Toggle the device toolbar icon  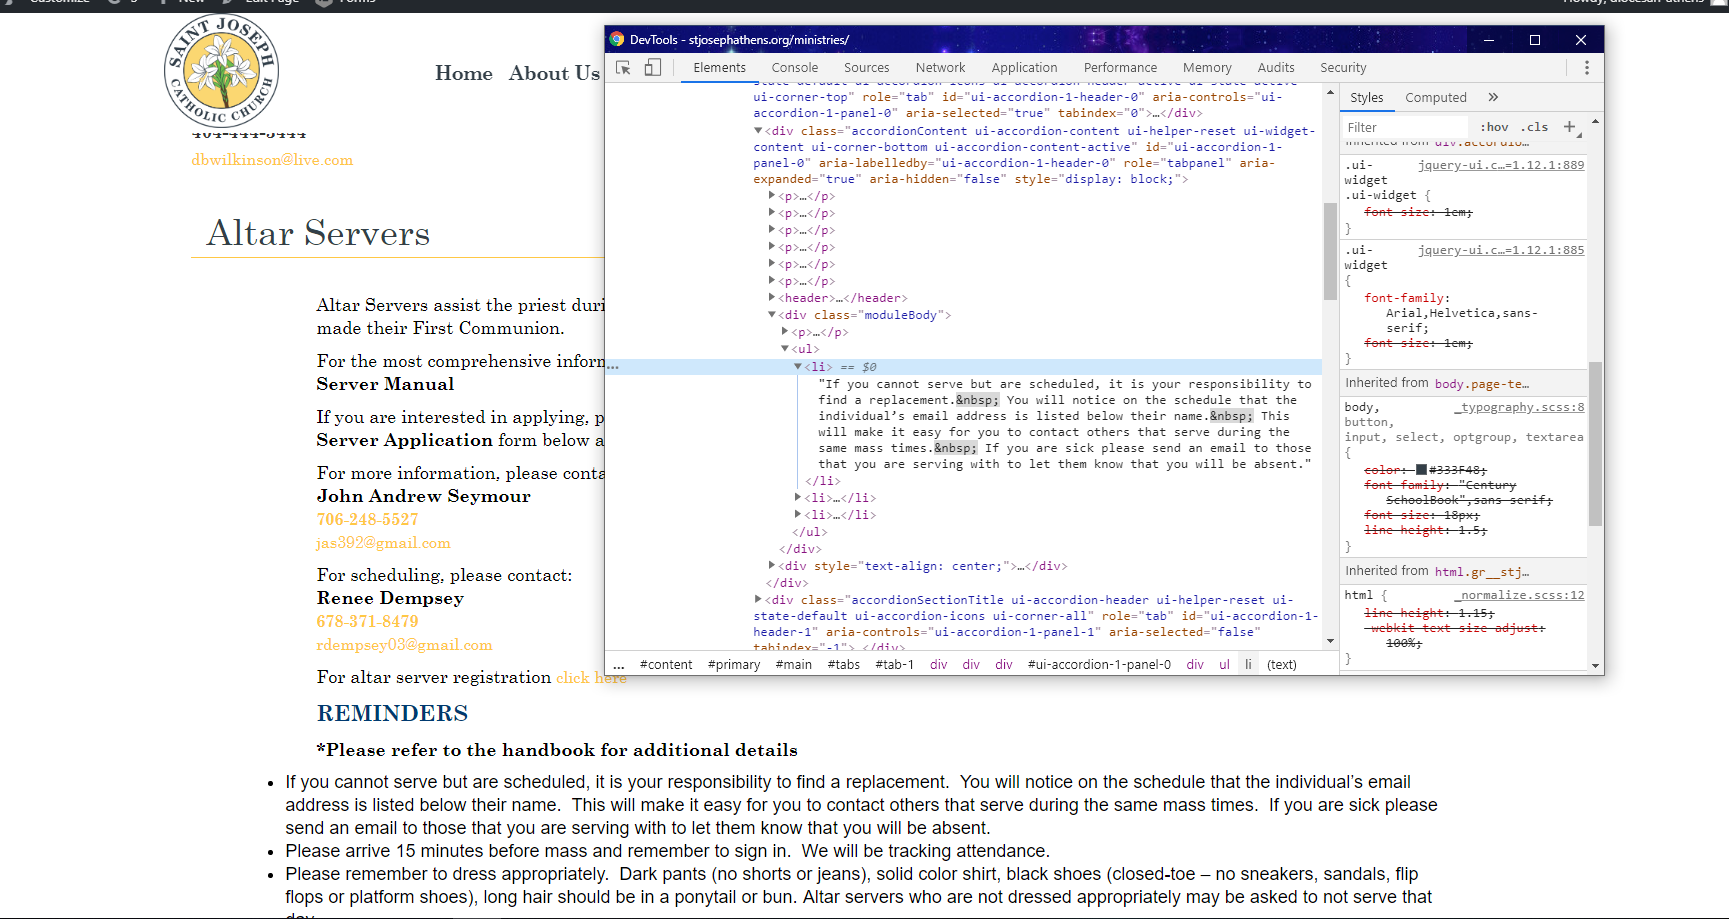(653, 68)
